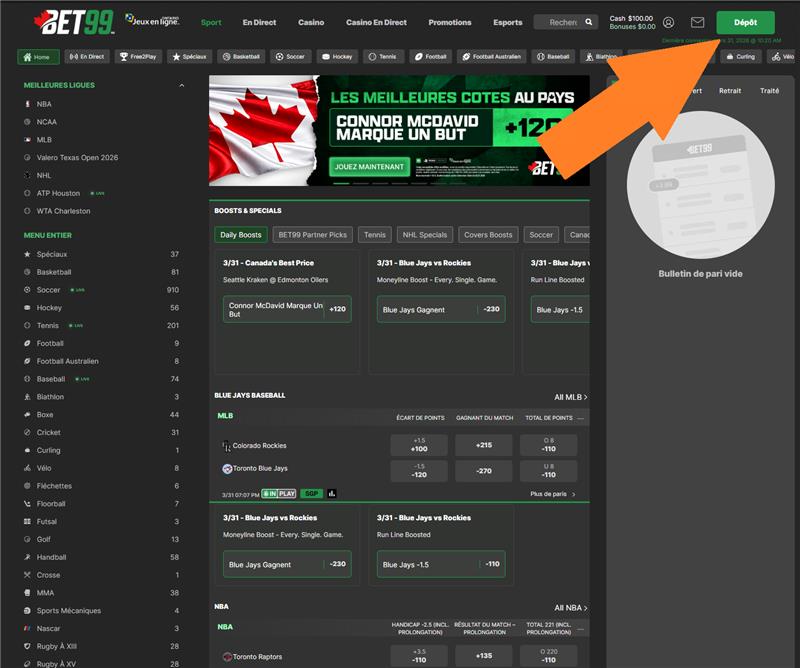Click Jouez Maintenant on the banner
This screenshot has height=668, width=800.
369,167
